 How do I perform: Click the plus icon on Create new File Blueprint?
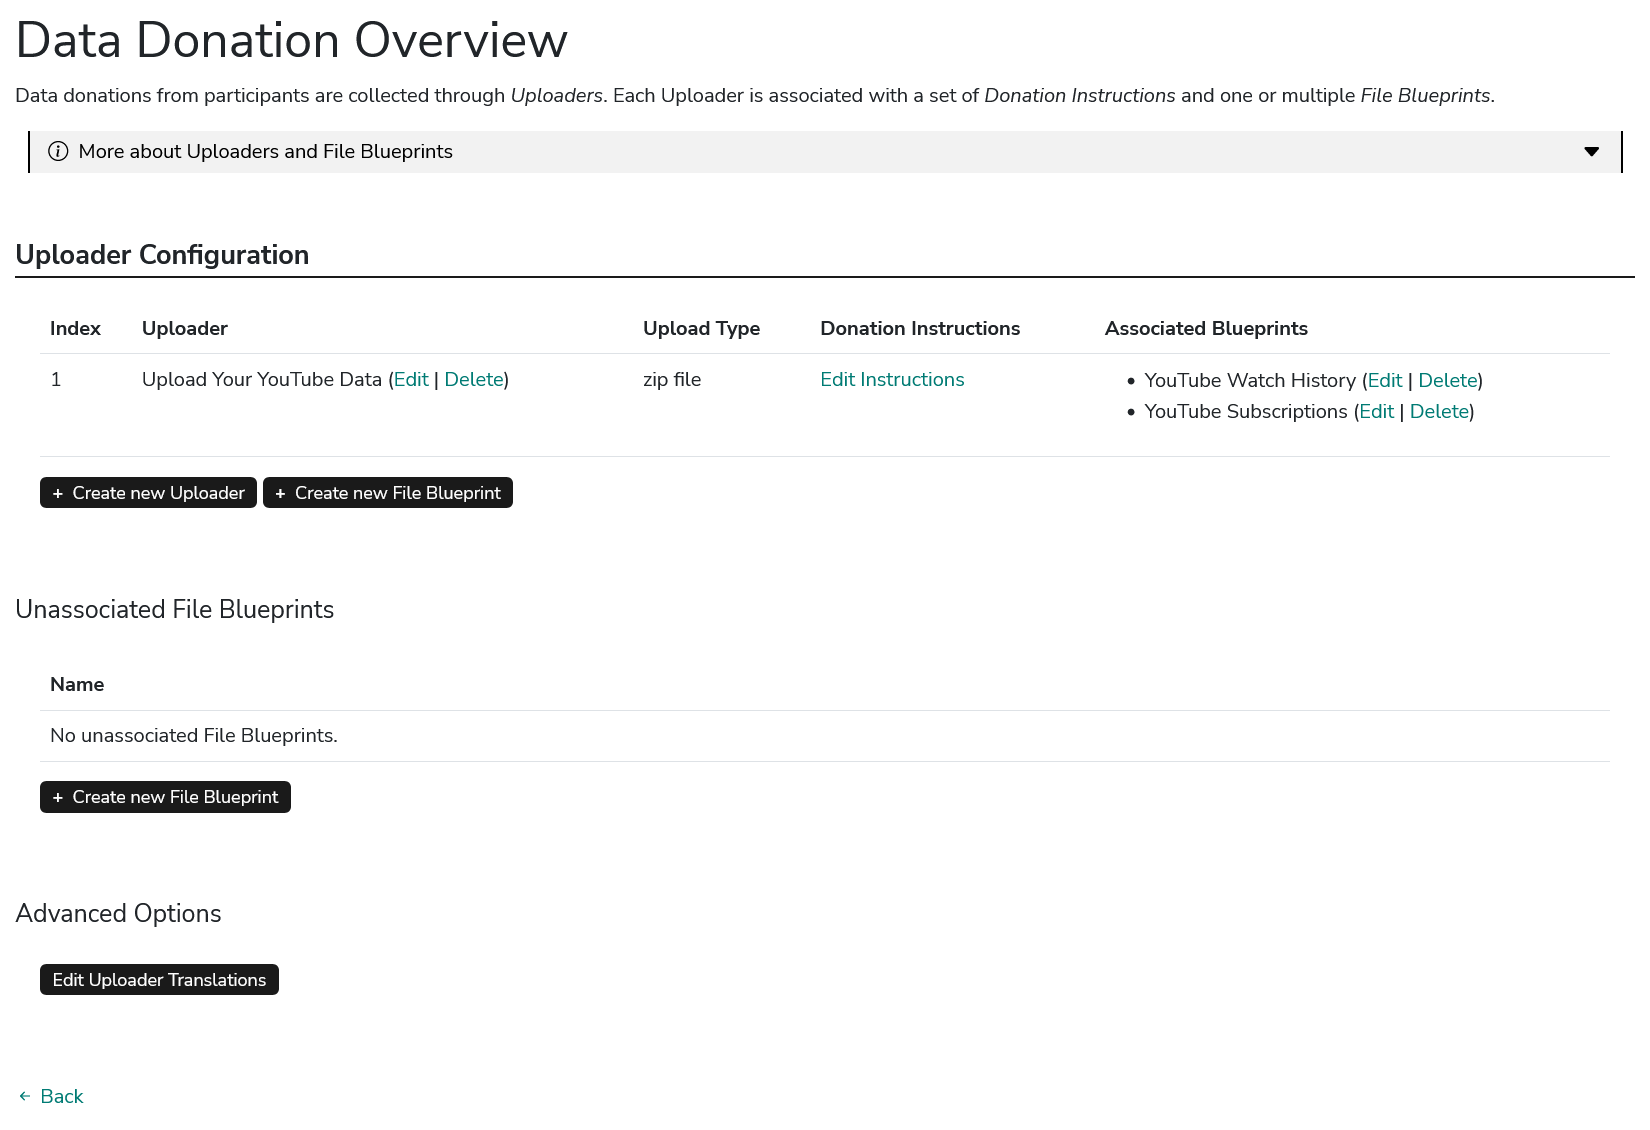click(x=281, y=492)
